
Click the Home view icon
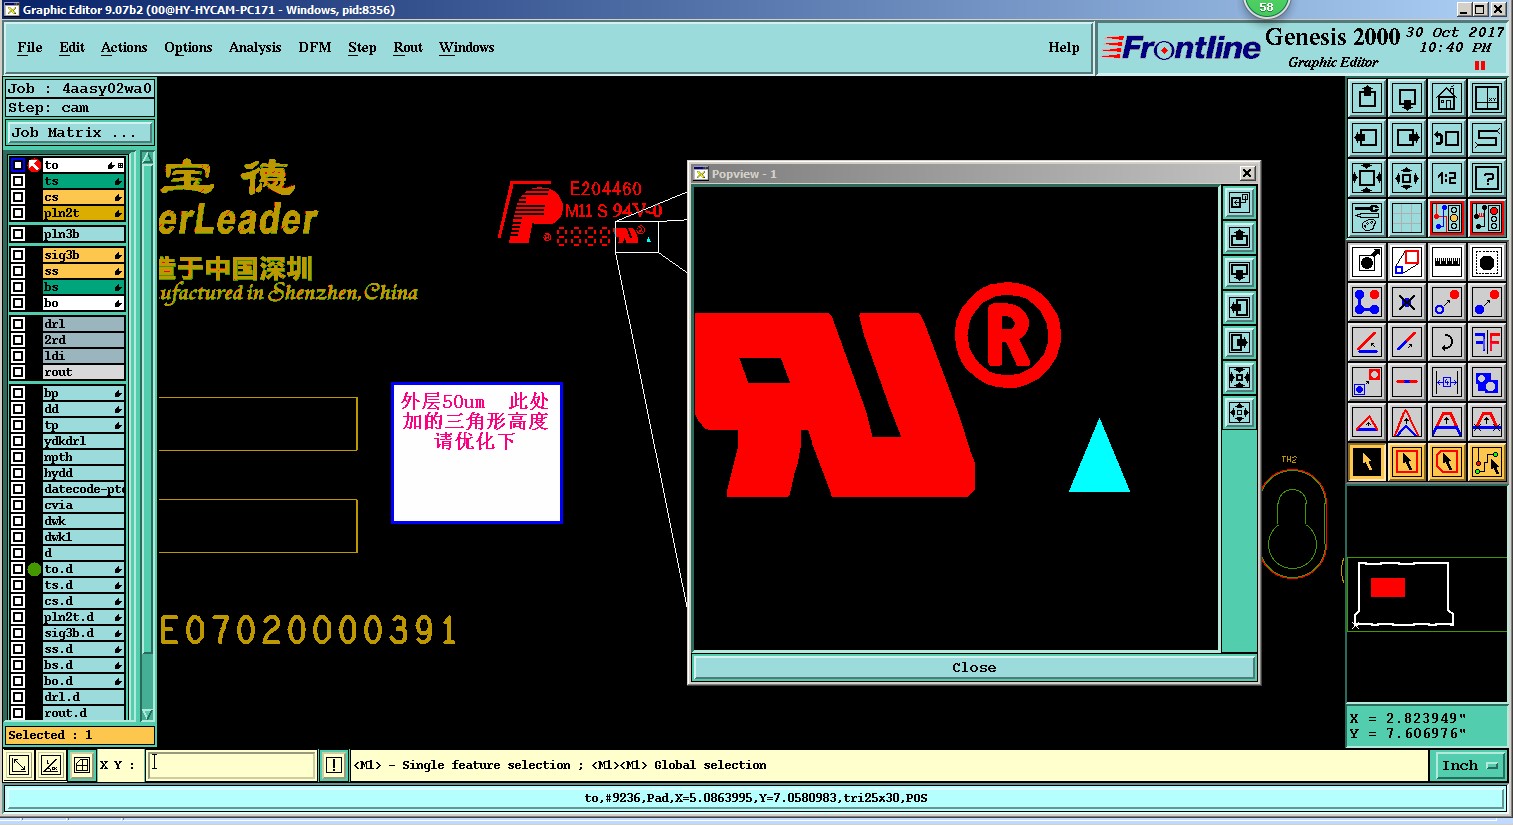pos(1447,98)
